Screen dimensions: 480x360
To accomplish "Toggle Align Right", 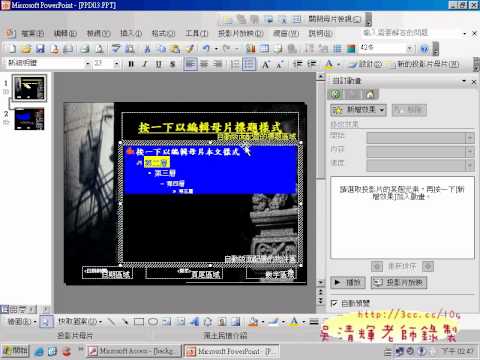I will coord(218,64).
